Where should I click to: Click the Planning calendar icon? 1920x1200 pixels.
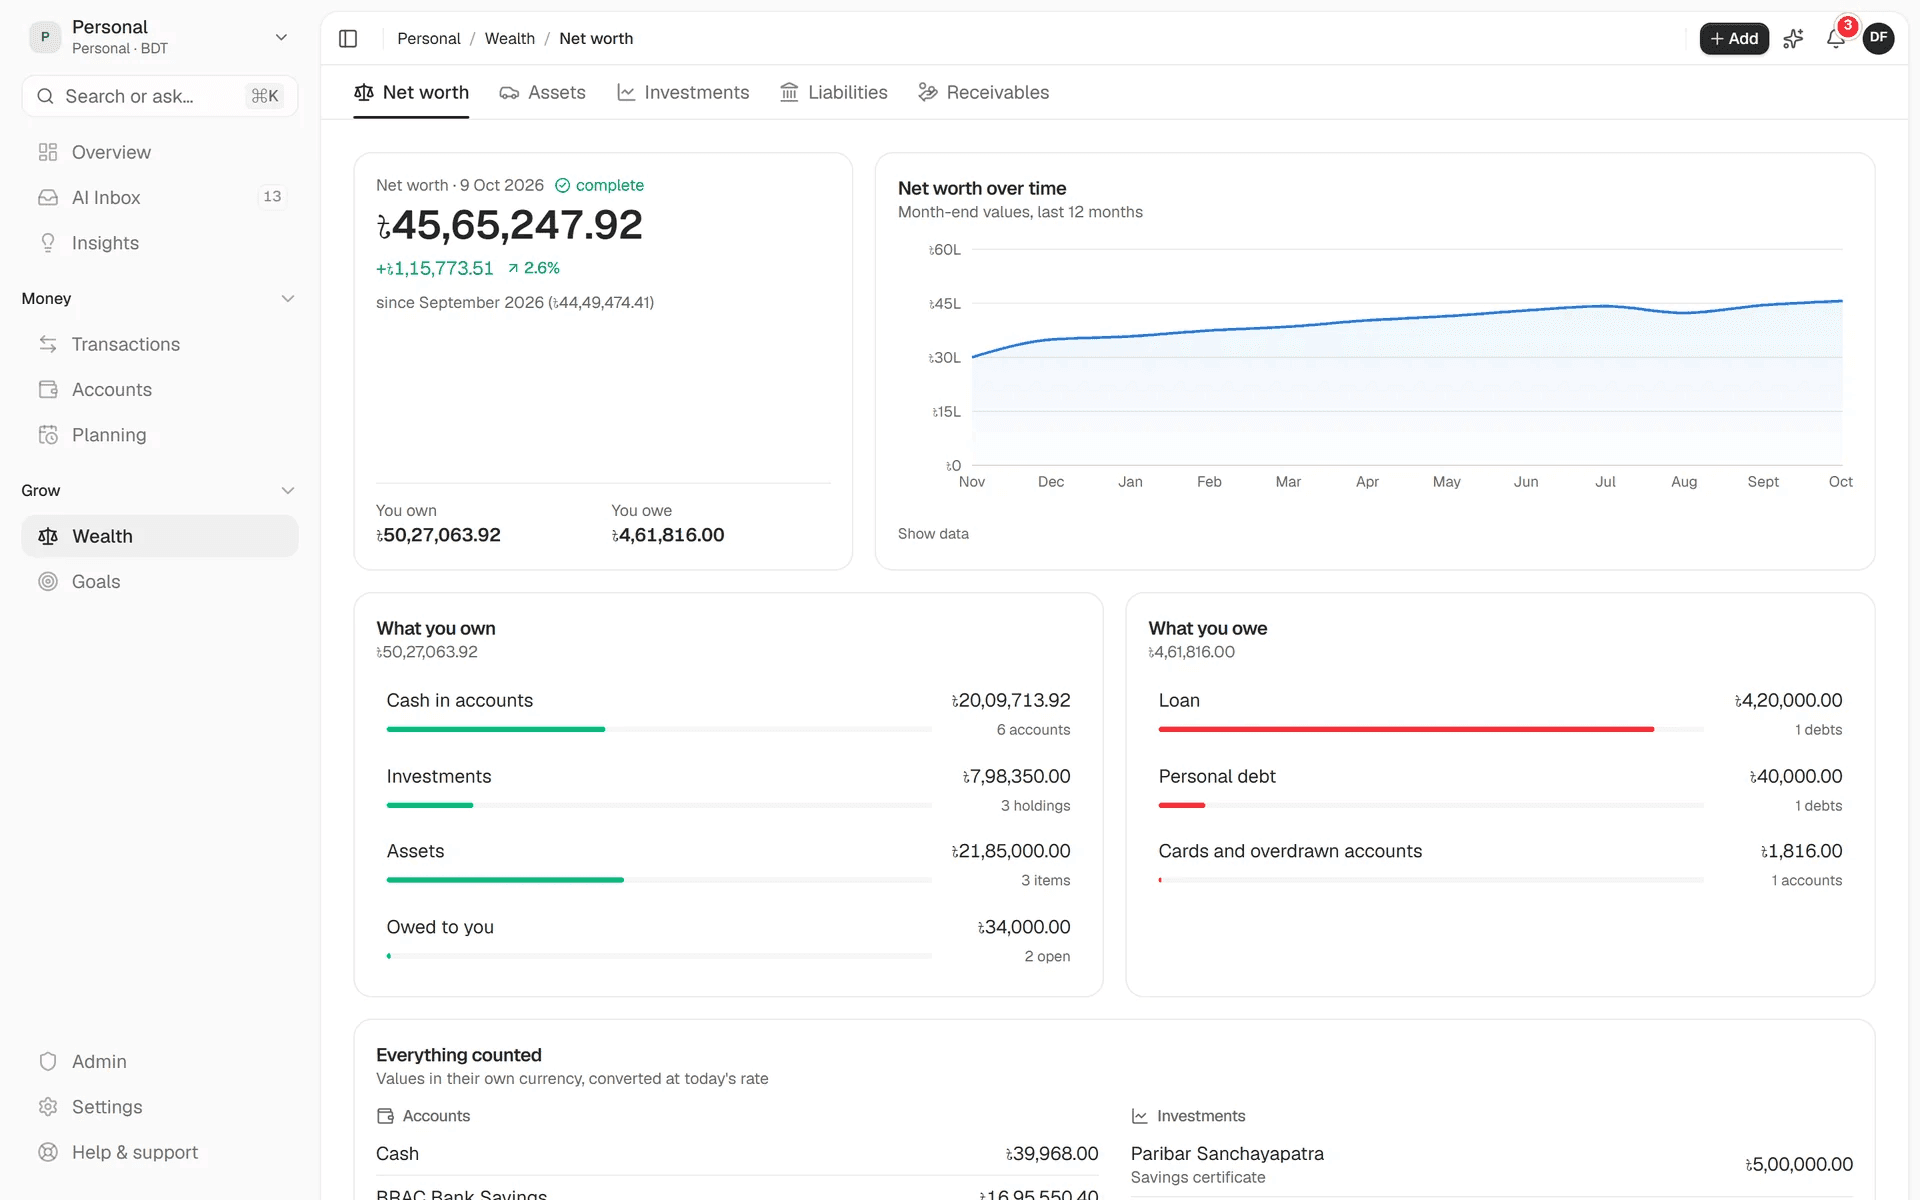coord(48,435)
